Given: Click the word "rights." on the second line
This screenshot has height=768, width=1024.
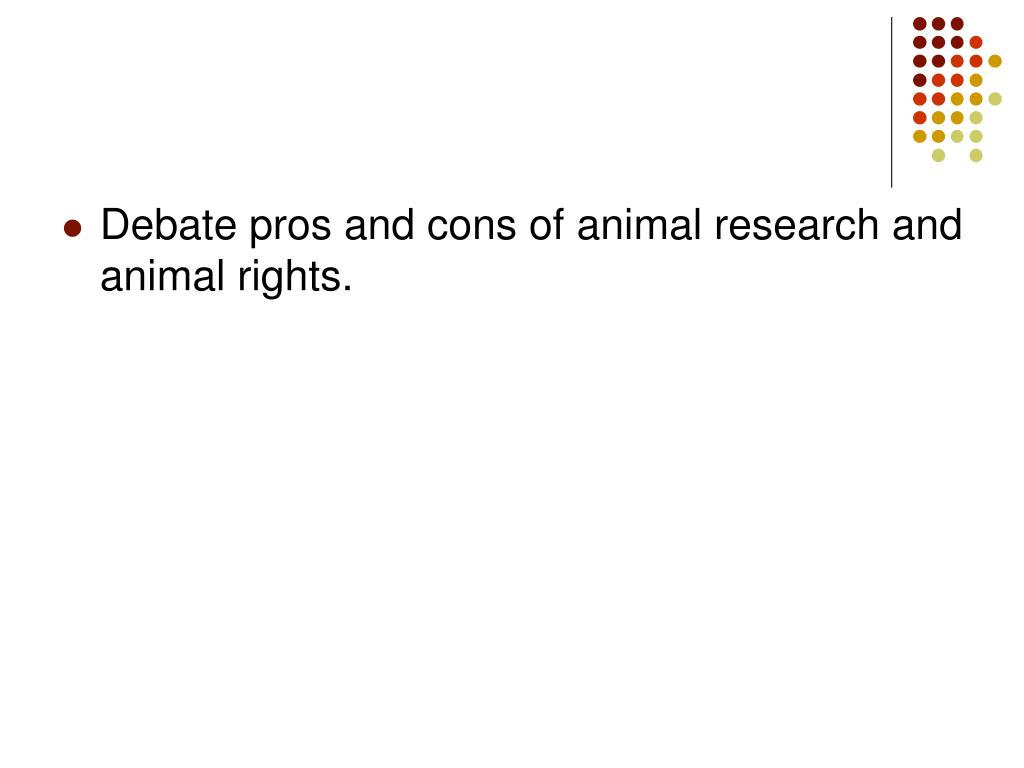Looking at the screenshot, I should pos(295,277).
